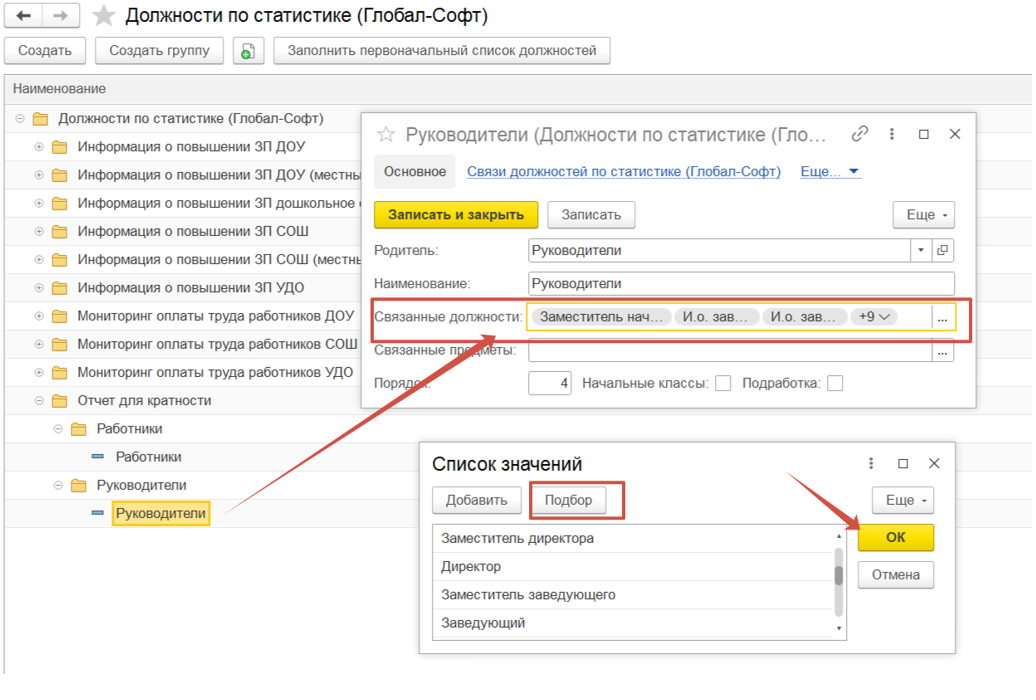This screenshot has width=1036, height=700.
Task: Click the forward navigation arrow
Action: 60,16
